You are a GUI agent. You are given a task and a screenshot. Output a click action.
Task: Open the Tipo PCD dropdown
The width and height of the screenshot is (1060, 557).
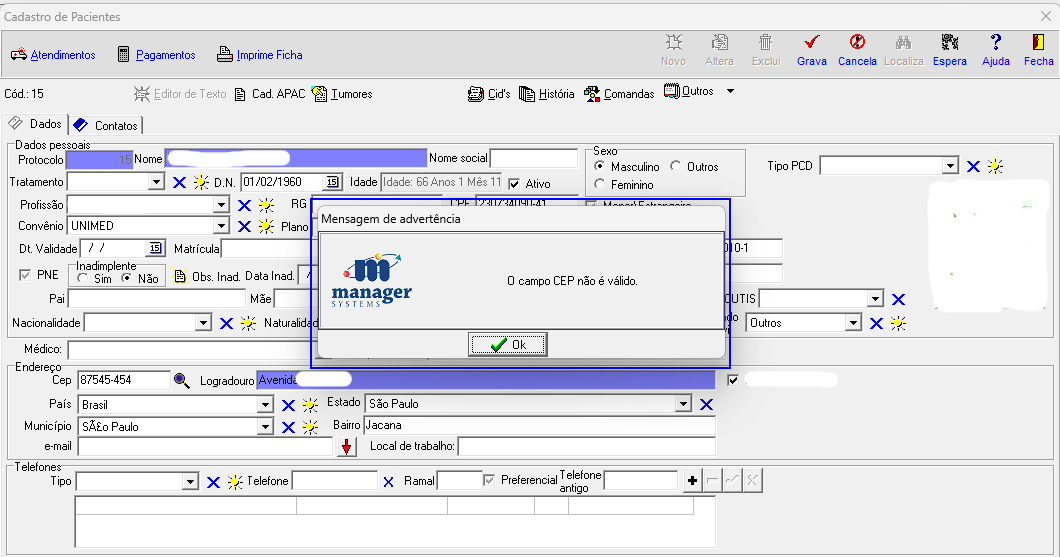coord(950,166)
